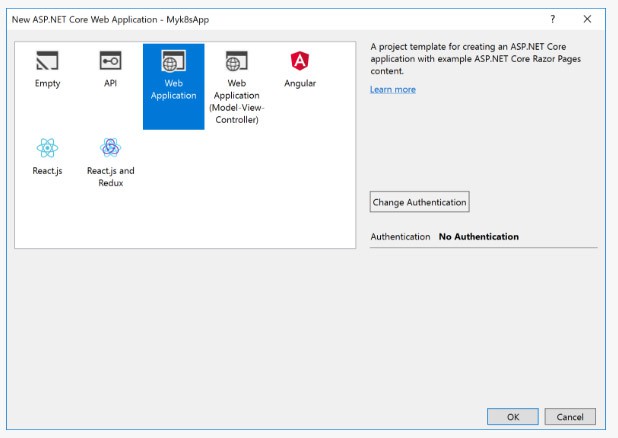The image size is (618, 438).
Task: Close the New ASP.NET Core dialog
Action: pos(587,19)
